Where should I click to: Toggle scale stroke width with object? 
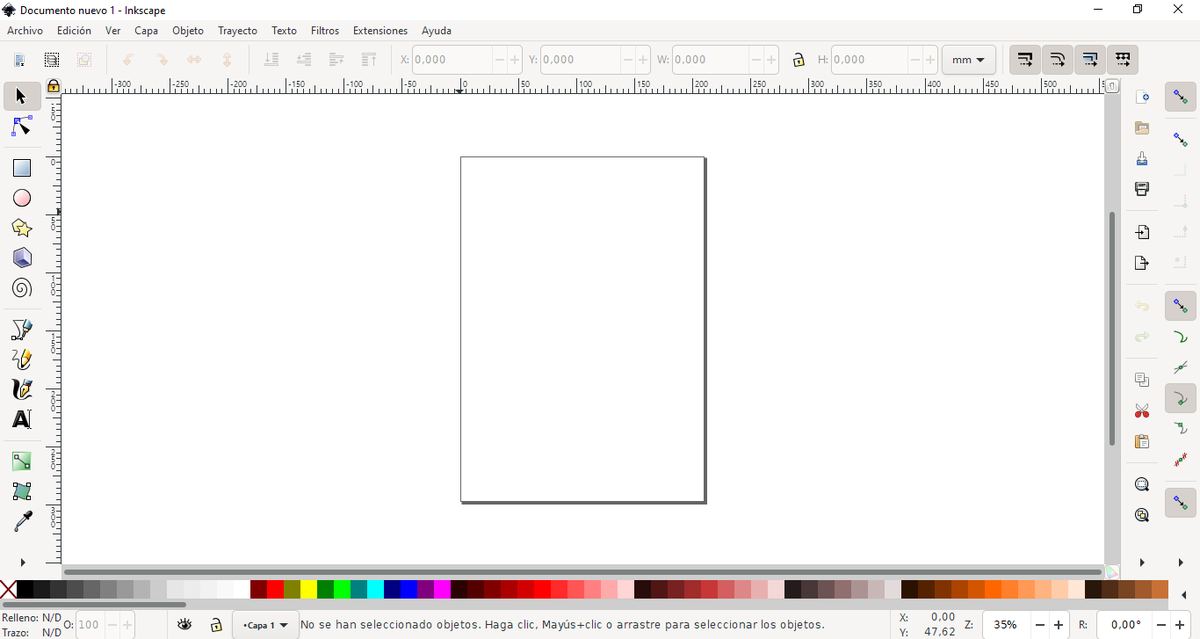1024,60
